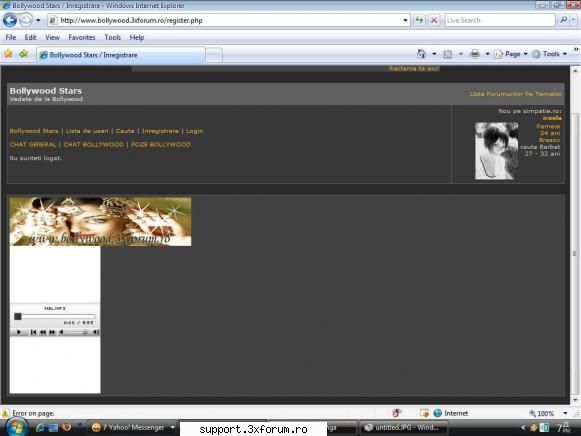Open the Tools command bar dropdown

tap(551, 54)
